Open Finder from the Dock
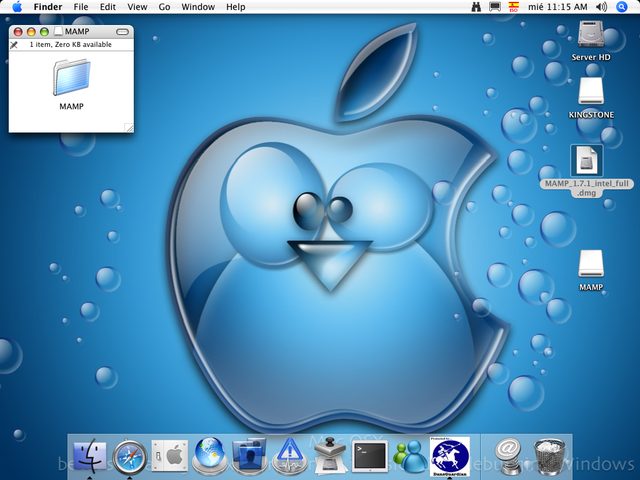Image resolution: width=640 pixels, height=480 pixels. 90,456
